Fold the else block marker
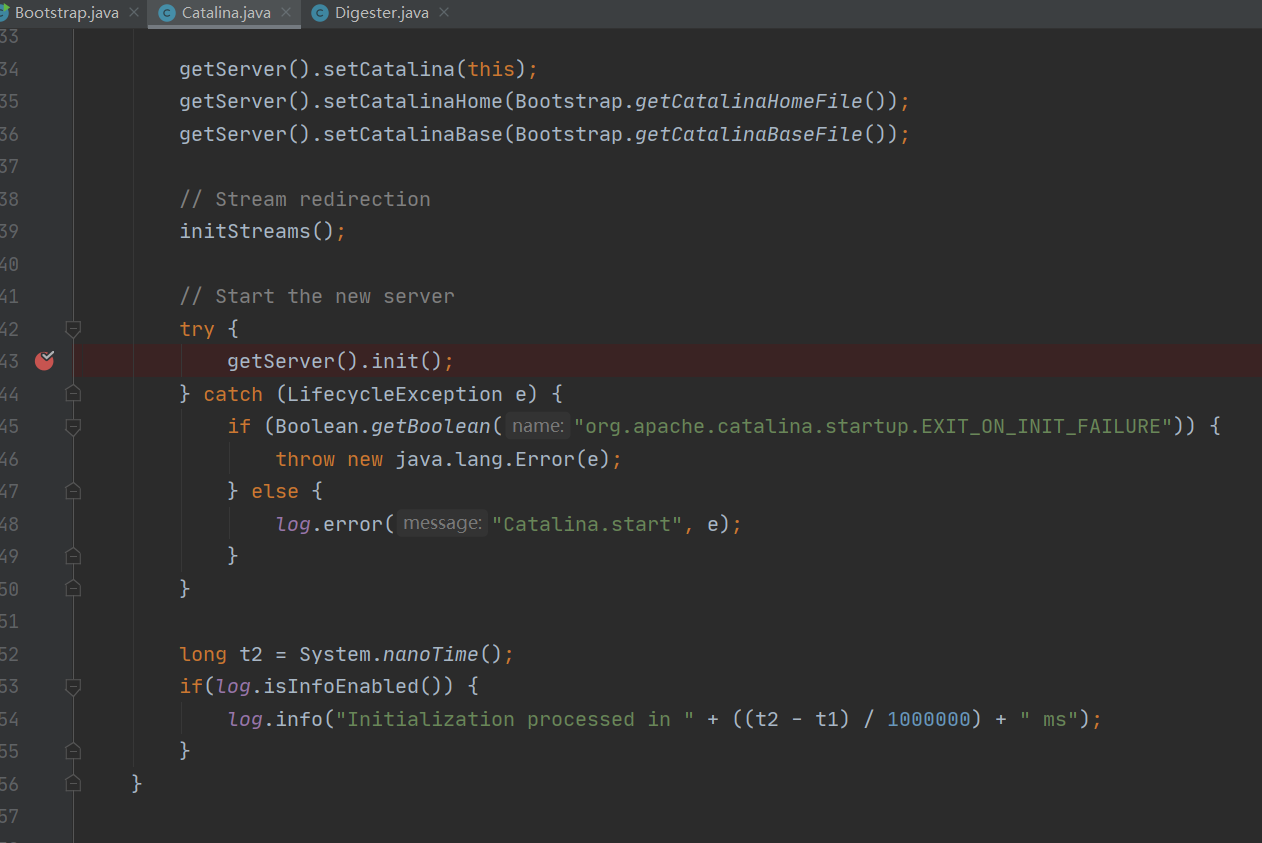Viewport: 1262px width, 843px height. tap(72, 491)
